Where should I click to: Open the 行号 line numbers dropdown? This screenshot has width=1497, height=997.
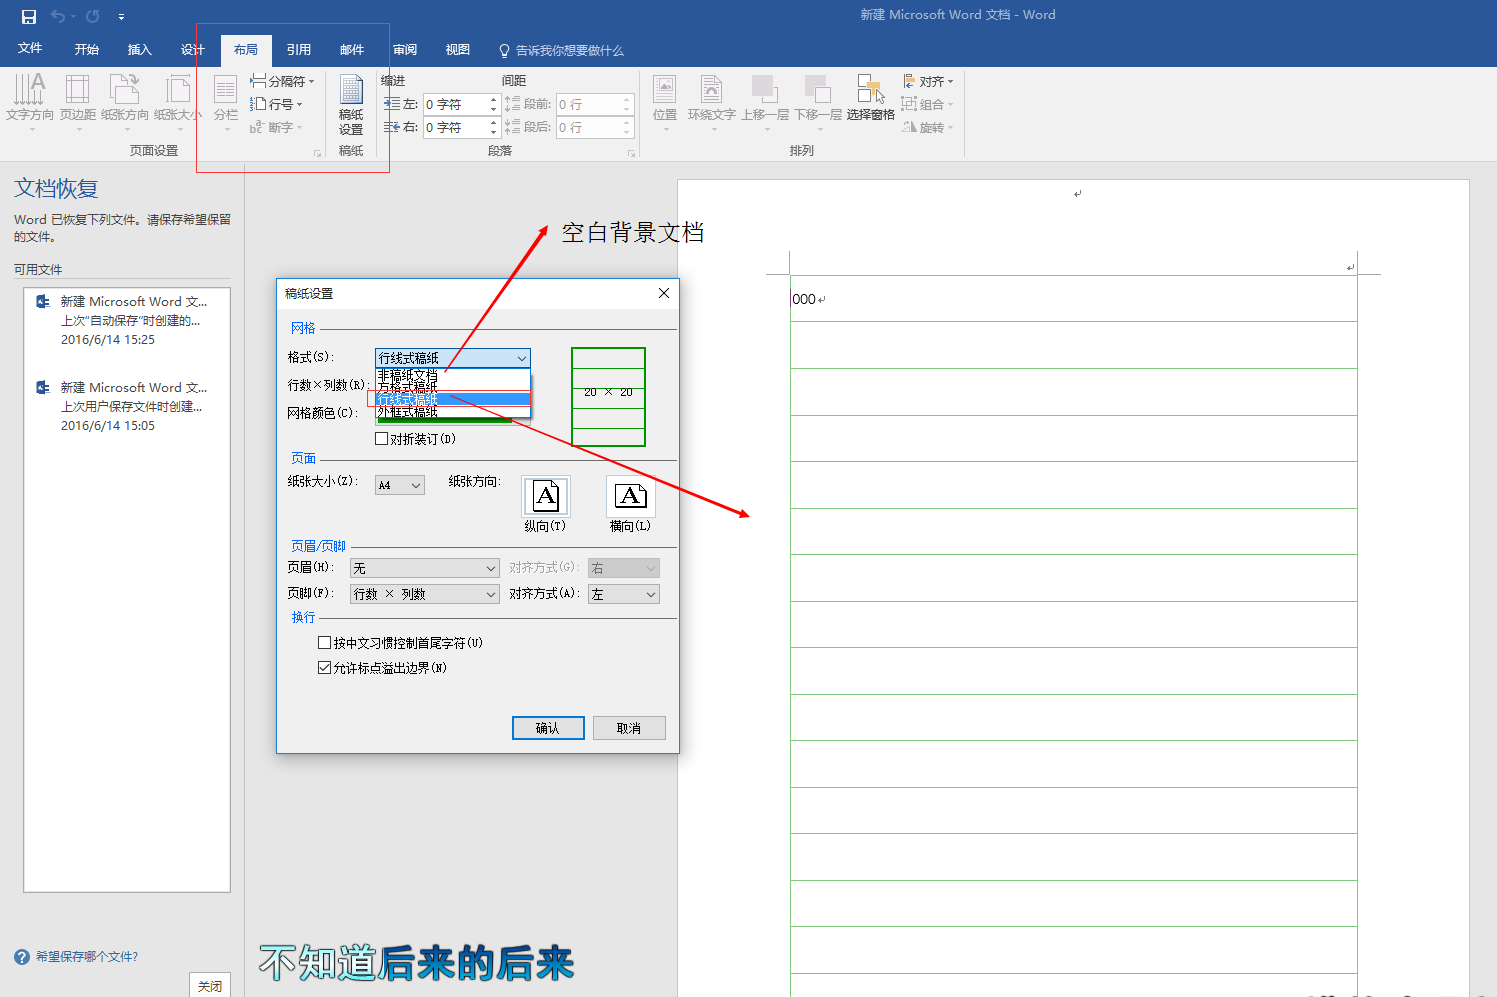click(x=276, y=104)
